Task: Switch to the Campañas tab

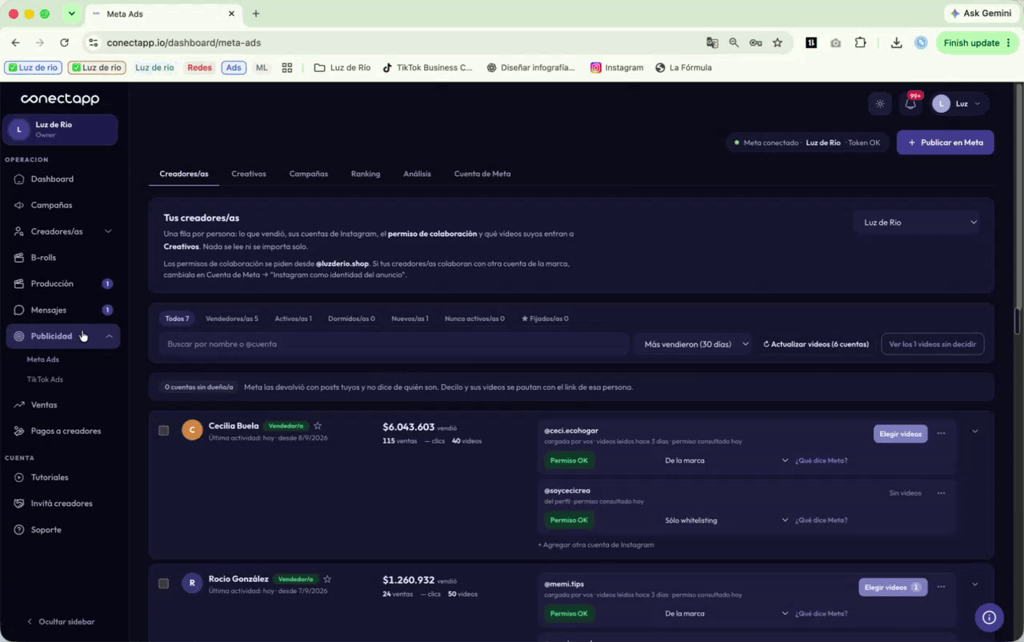Action: tap(308, 174)
